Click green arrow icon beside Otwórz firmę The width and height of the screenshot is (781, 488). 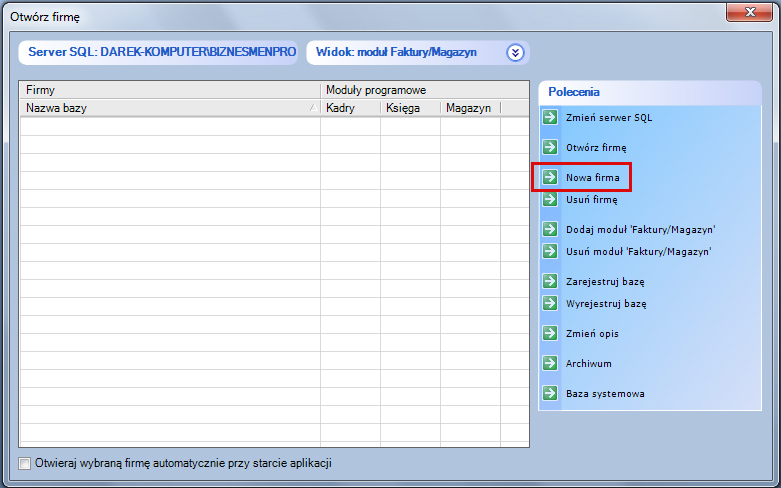(550, 147)
